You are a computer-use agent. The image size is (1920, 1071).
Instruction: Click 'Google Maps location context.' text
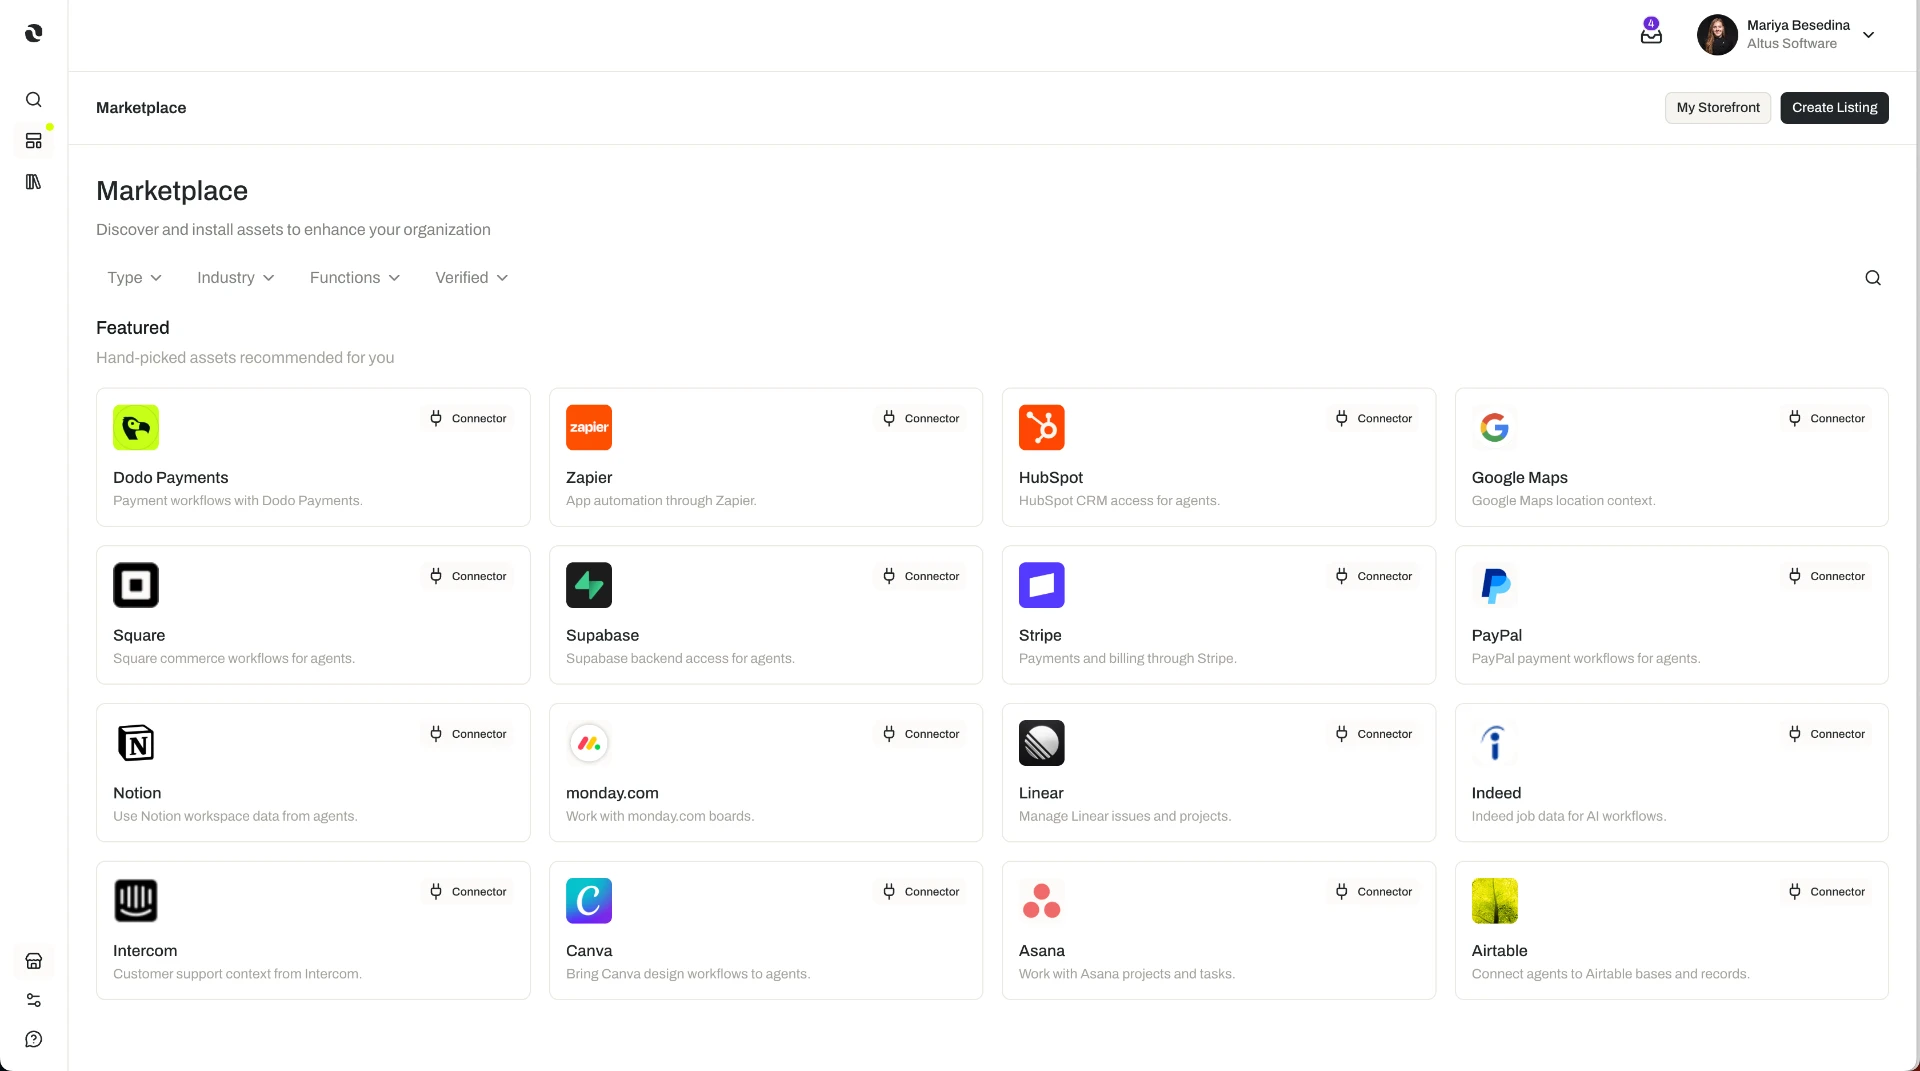(1564, 501)
